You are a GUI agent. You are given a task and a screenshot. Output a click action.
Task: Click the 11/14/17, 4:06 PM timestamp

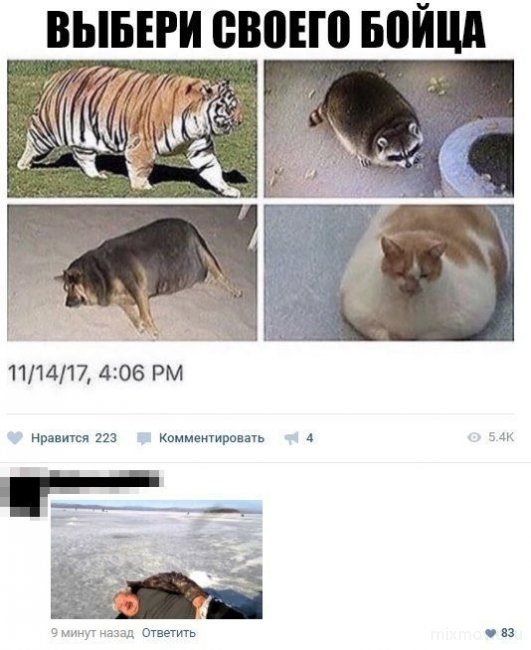[96, 373]
